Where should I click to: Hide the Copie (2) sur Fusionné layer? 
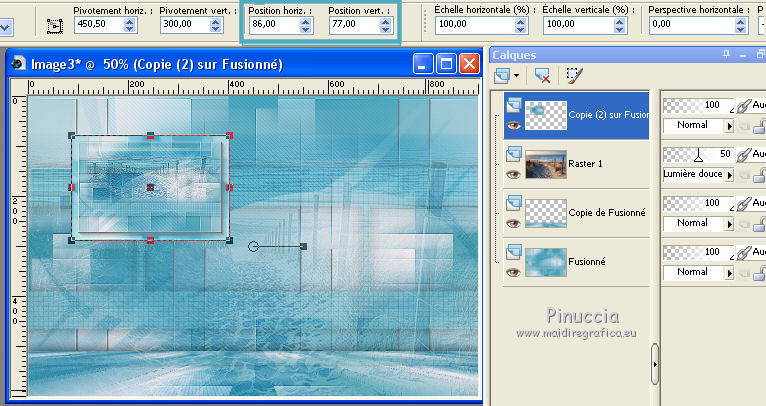[513, 125]
